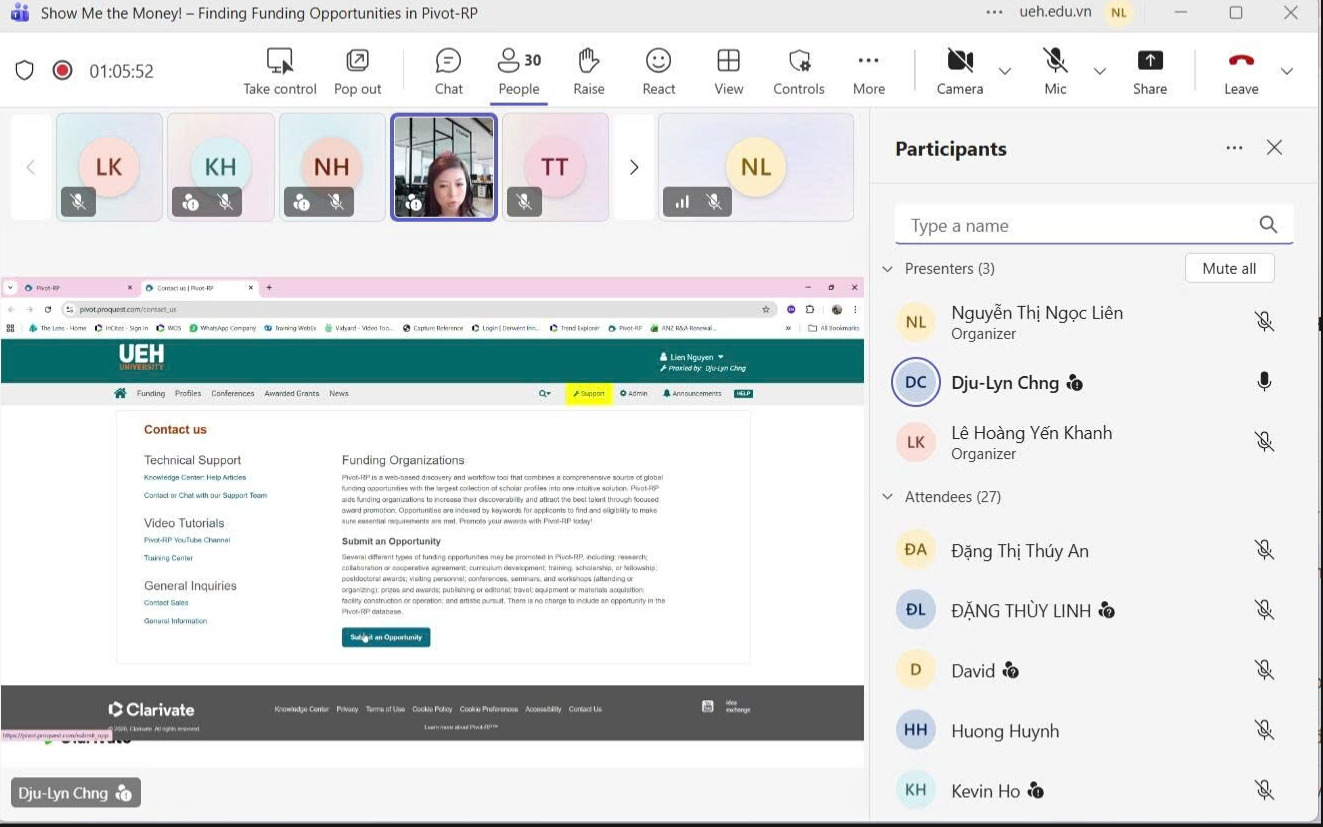Viewport: 1323px width, 827px height.
Task: Open the React emoji menu
Action: point(658,71)
